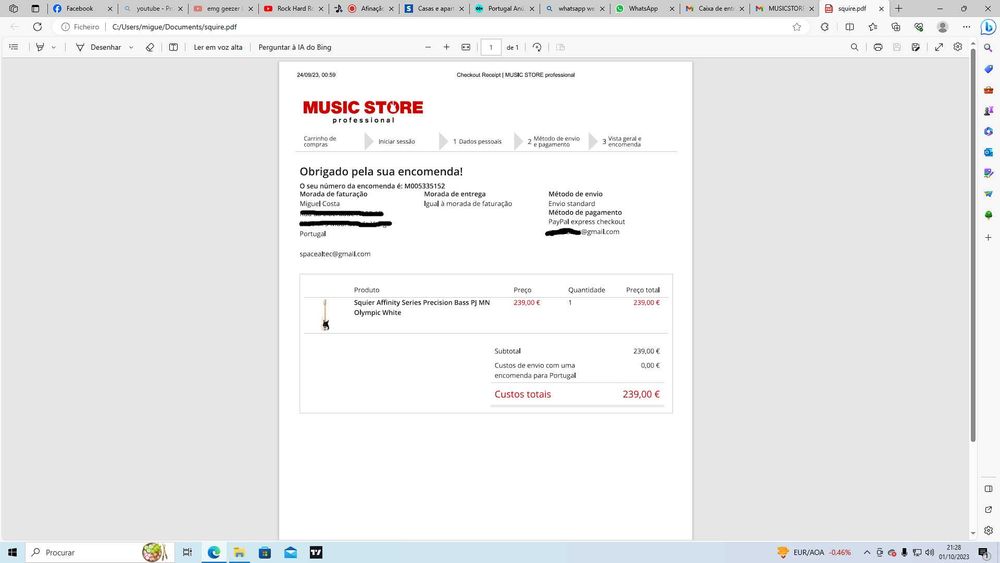Zoom in the PDF with plus button
This screenshot has height=563, width=1000.
[446, 47]
